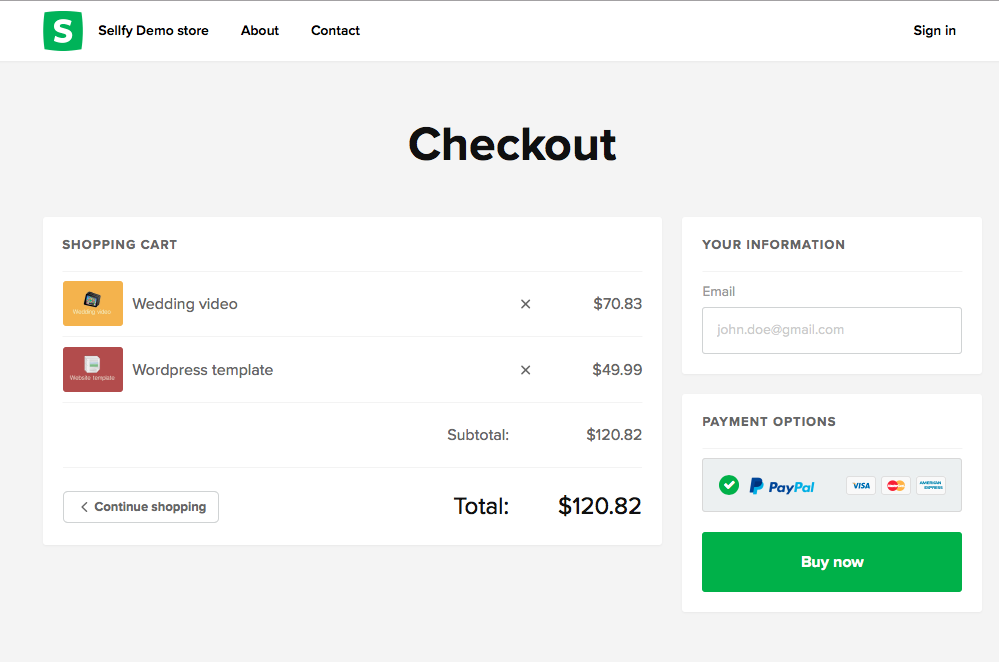
Task: Remove the Wedding video item
Action: (x=525, y=304)
